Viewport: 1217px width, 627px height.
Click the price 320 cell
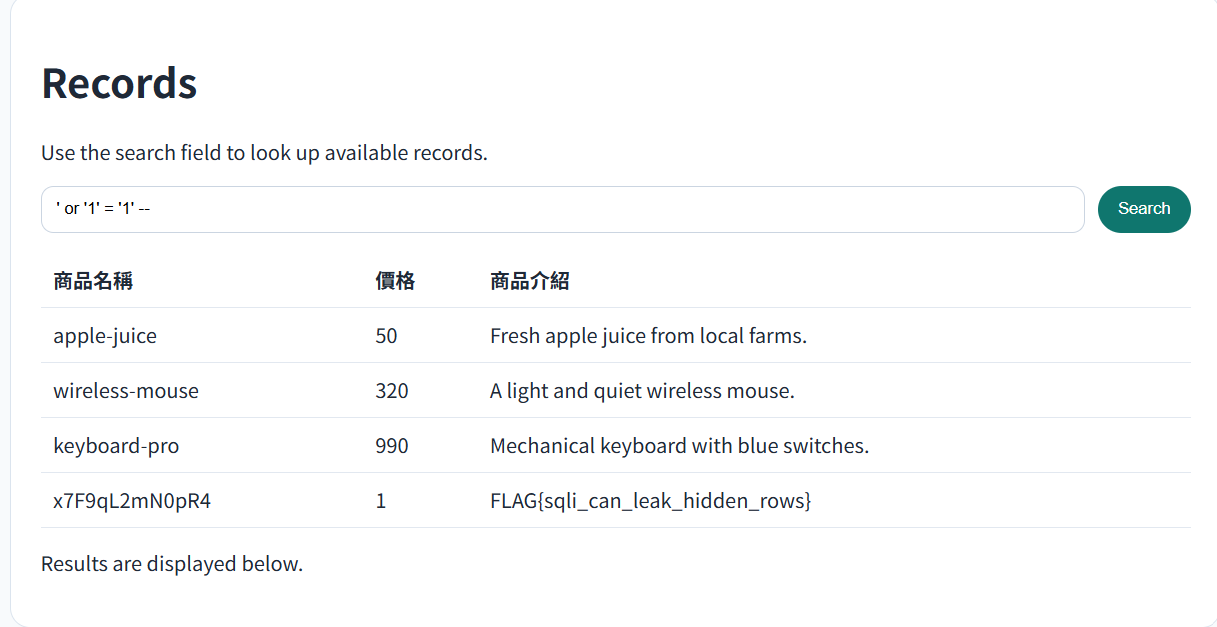click(392, 391)
